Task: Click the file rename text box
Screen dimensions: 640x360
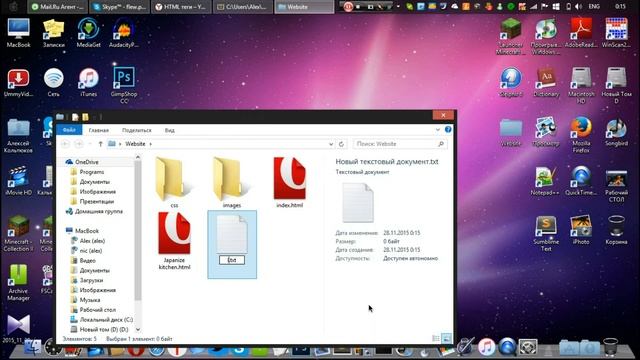Action: 232,260
